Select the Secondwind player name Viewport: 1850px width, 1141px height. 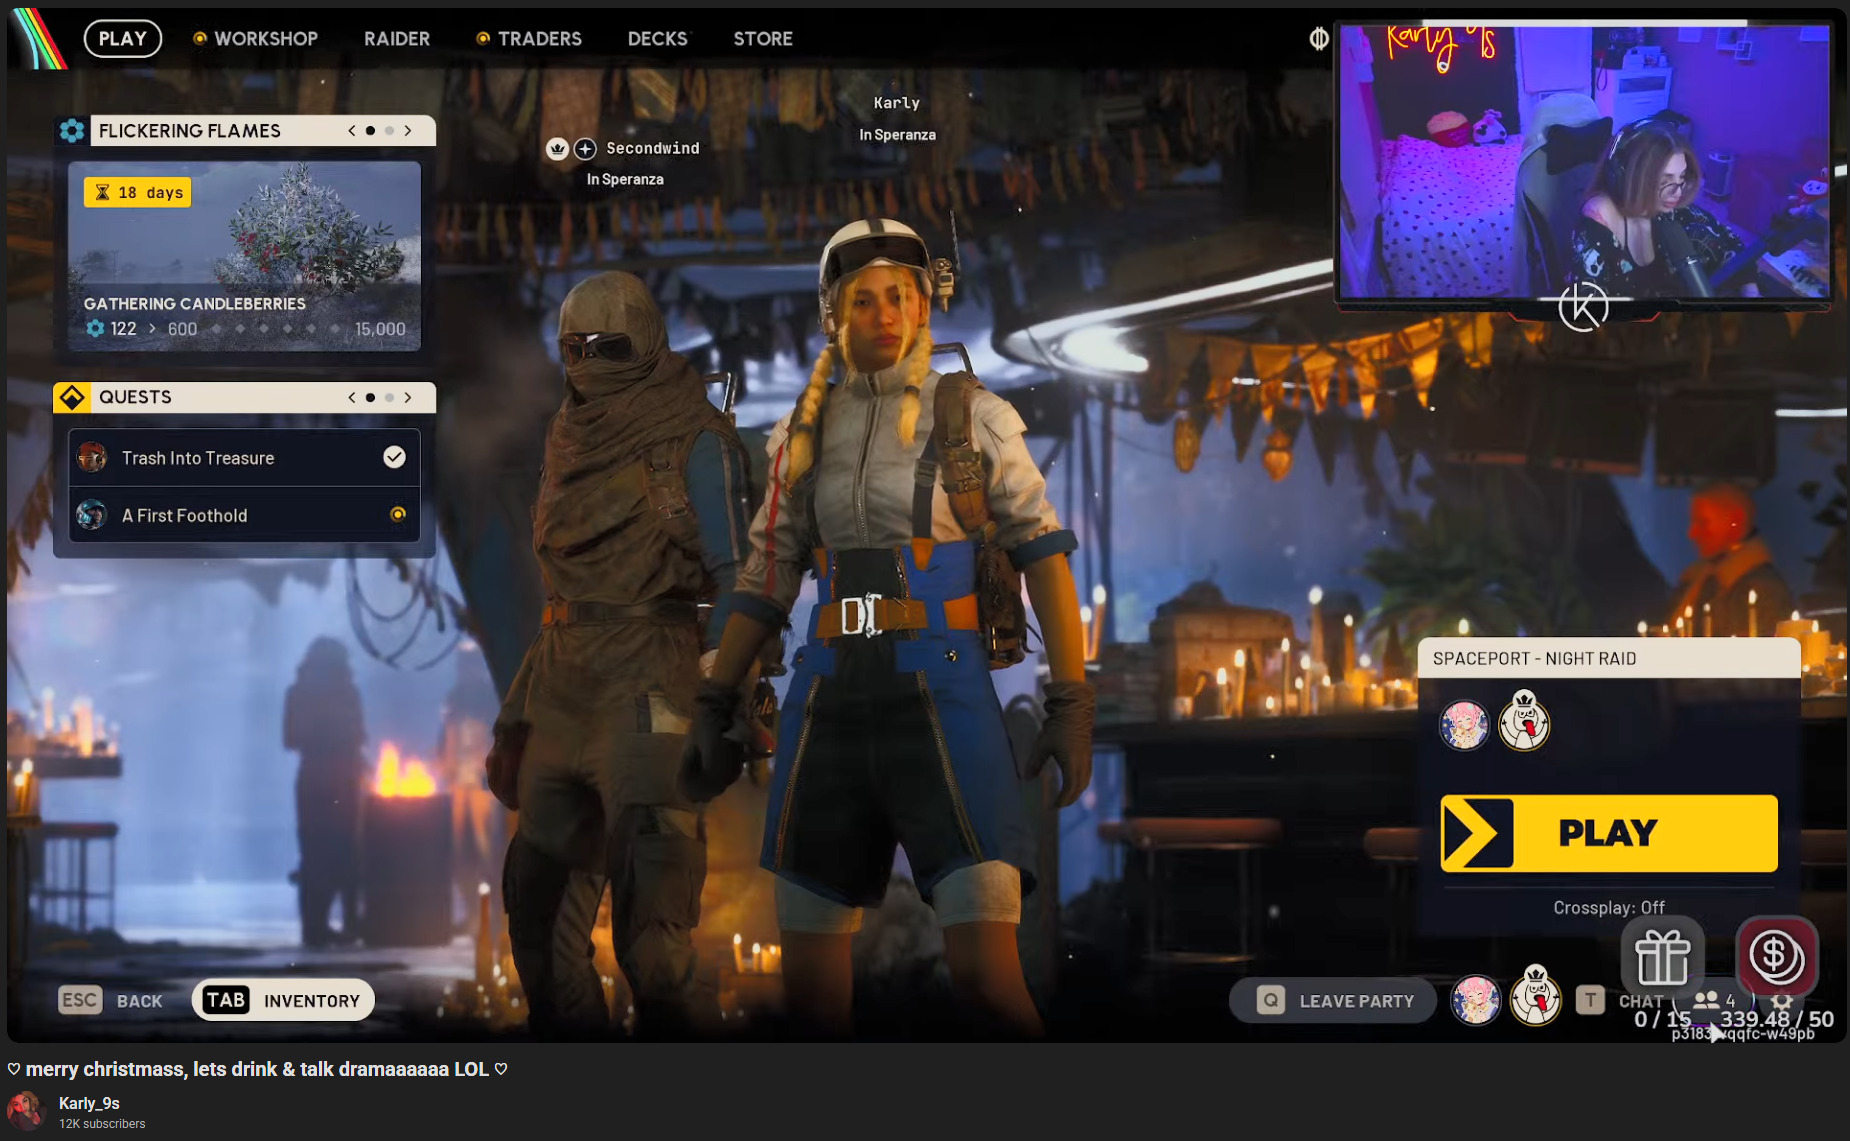[x=653, y=148]
